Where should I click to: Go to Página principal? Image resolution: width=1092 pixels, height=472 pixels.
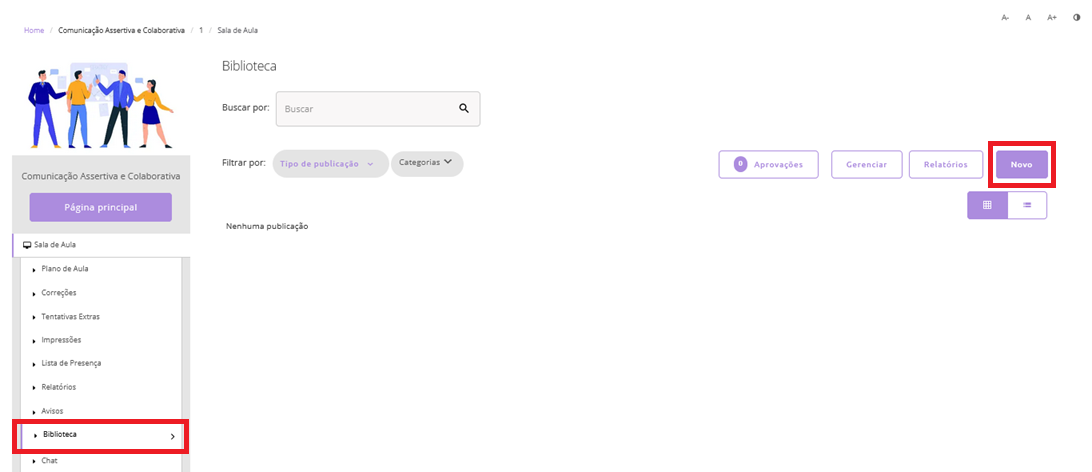(100, 207)
